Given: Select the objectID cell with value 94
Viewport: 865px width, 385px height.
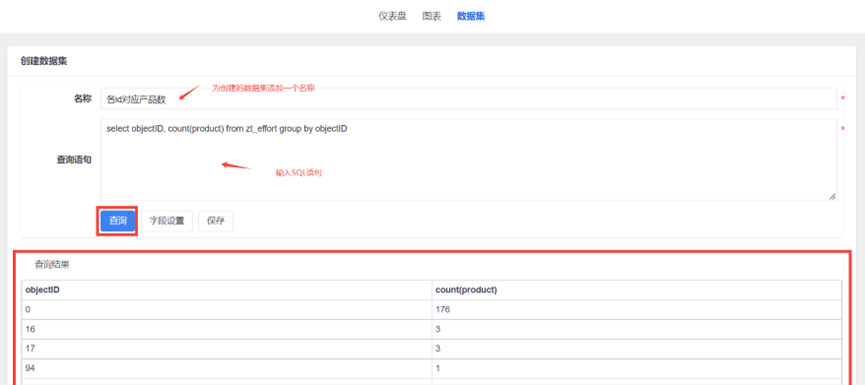Looking at the screenshot, I should point(227,368).
